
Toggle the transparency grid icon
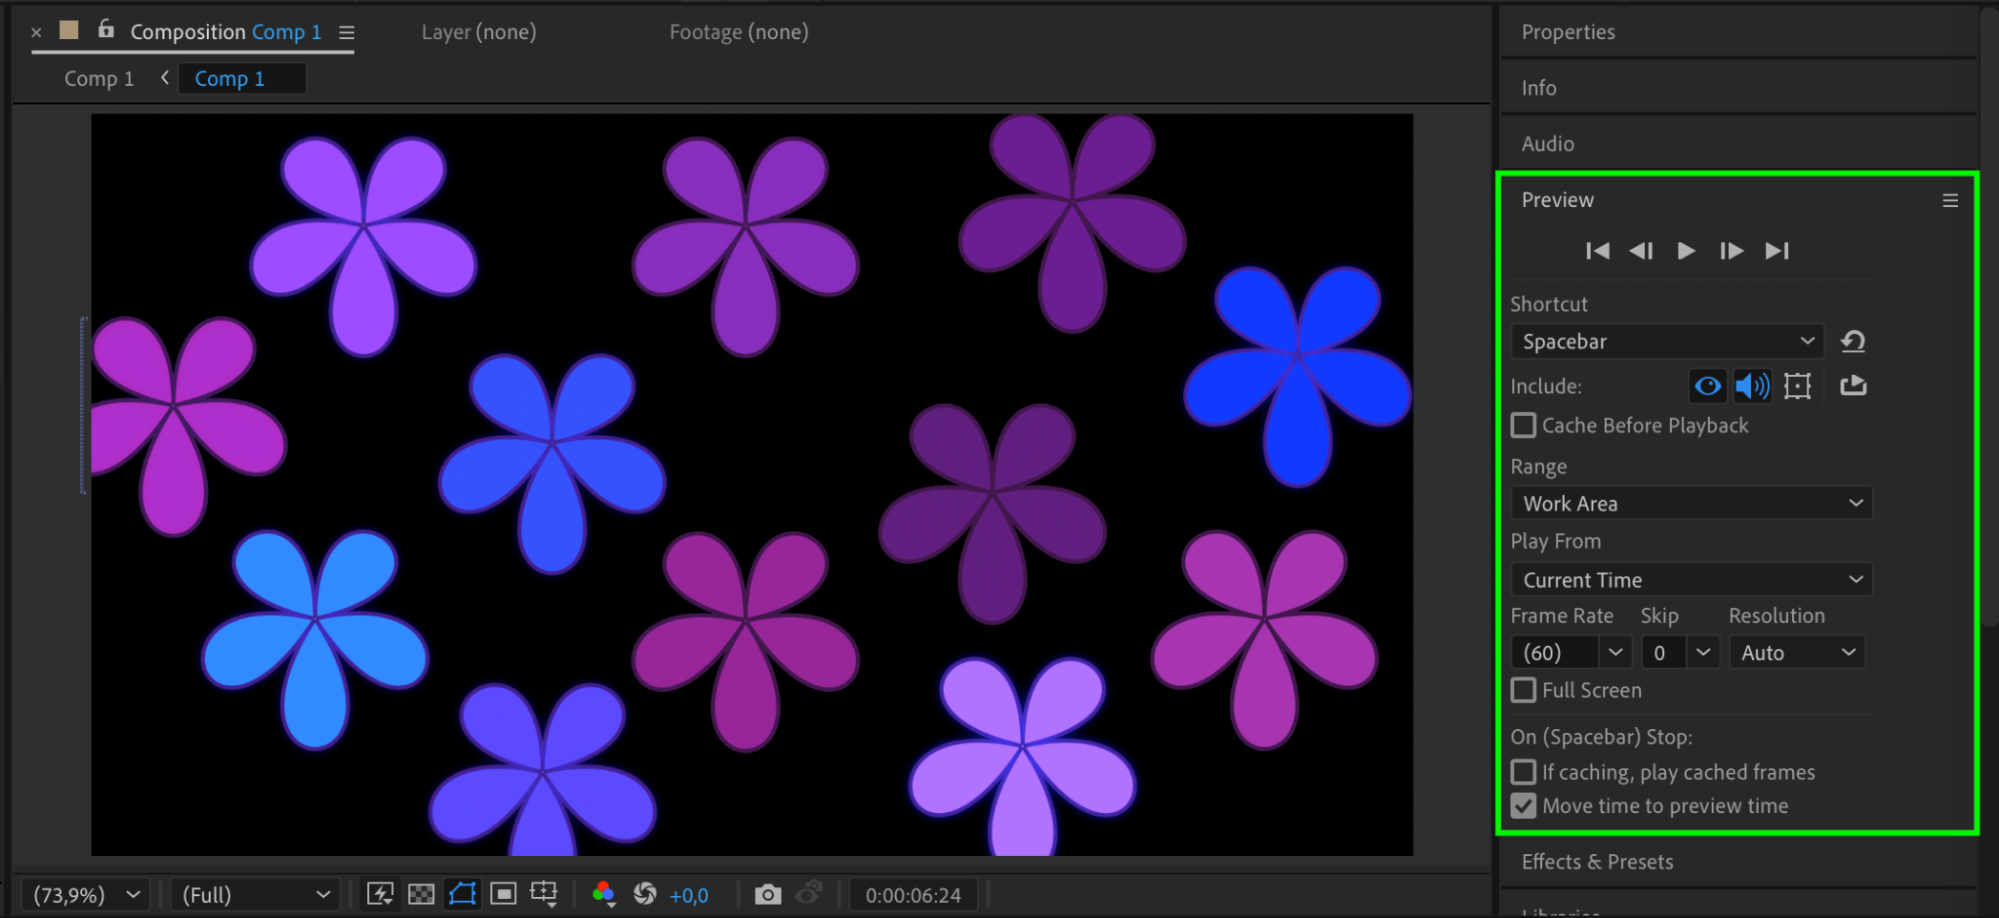pos(421,894)
